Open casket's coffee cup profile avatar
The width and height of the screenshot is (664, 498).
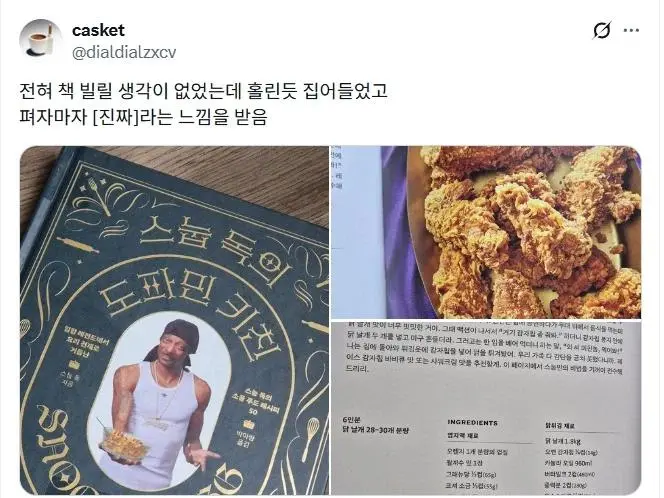point(41,38)
